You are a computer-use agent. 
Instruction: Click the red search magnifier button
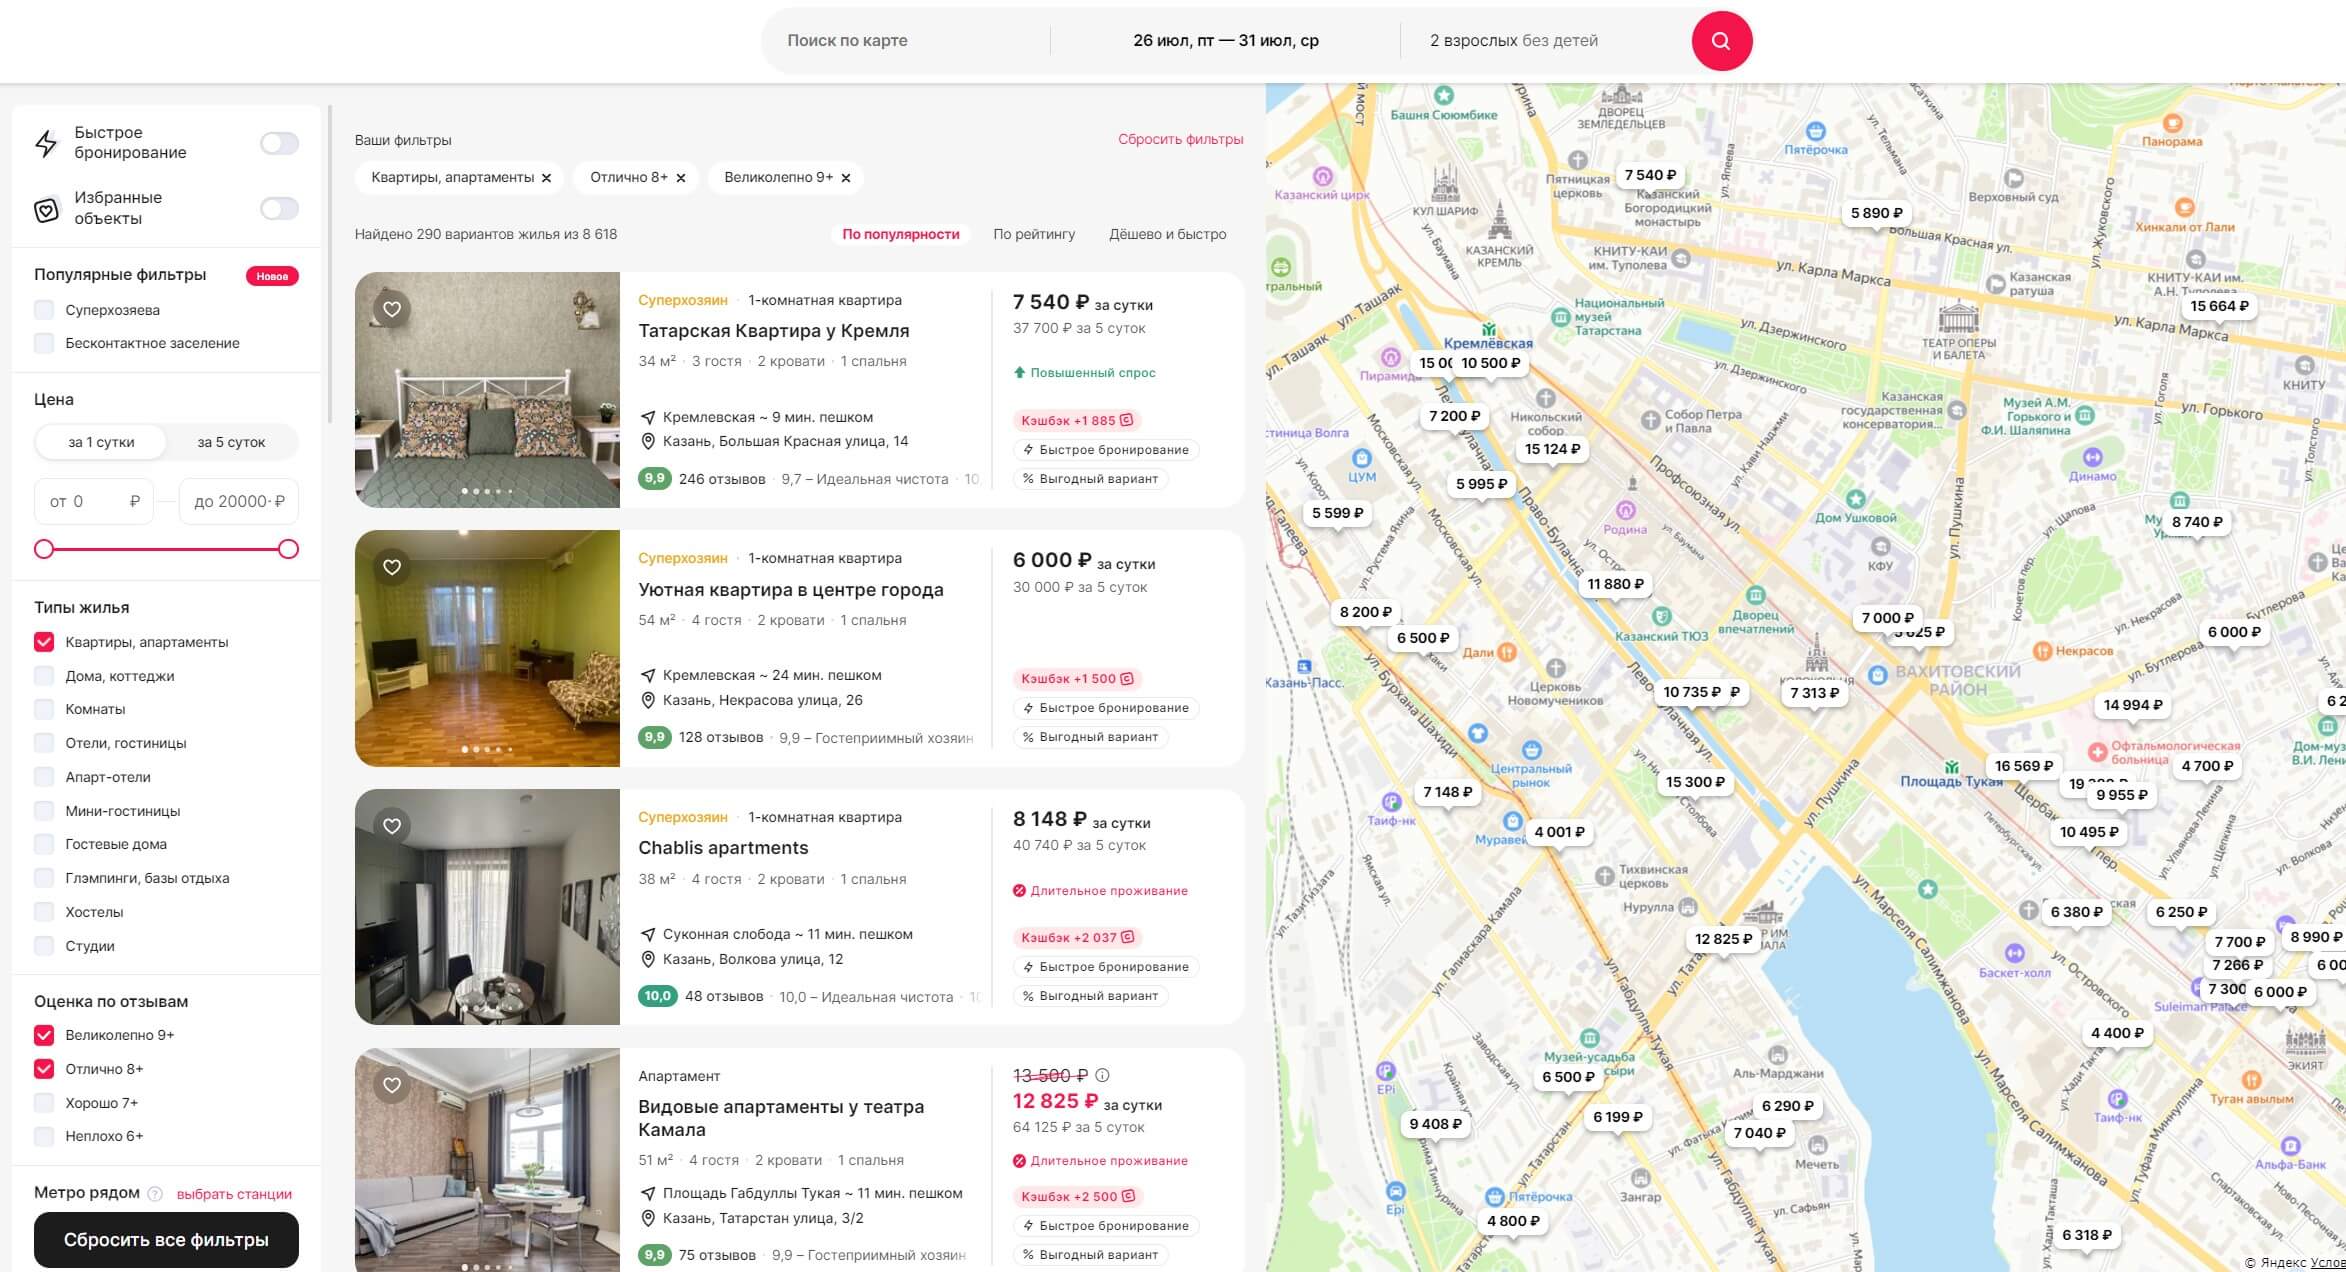pyautogui.click(x=1721, y=41)
